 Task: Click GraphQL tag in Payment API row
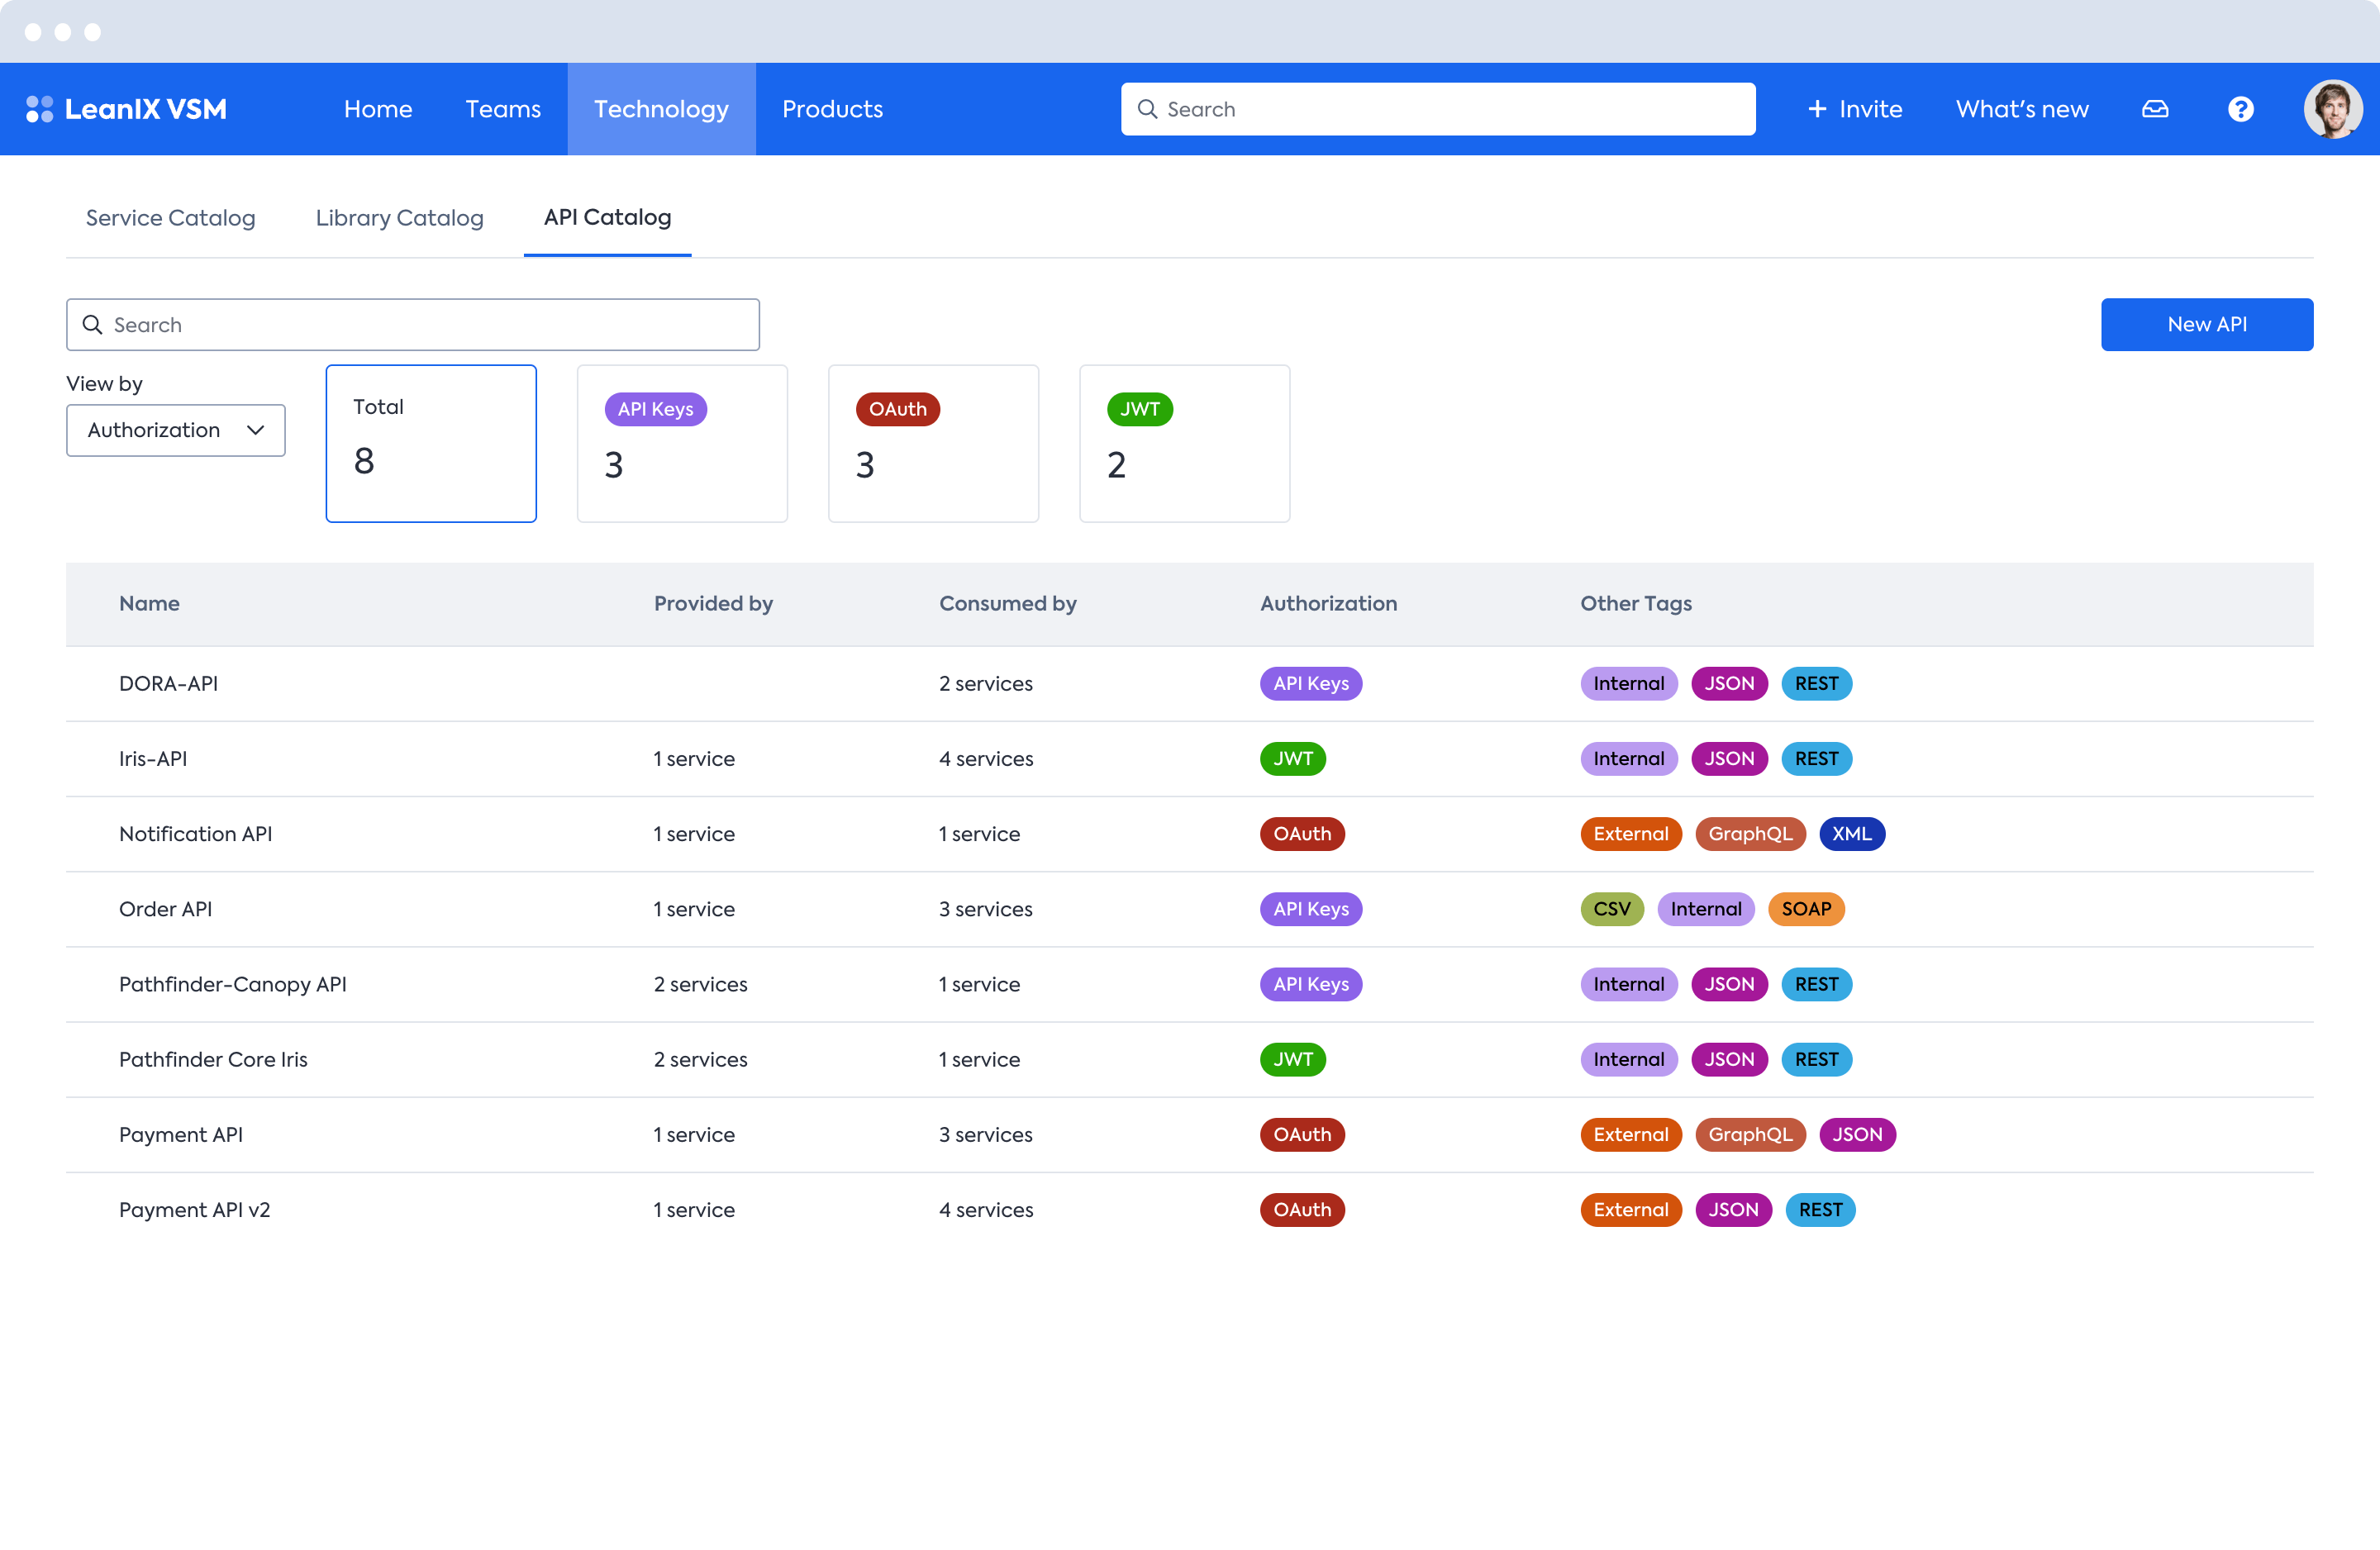(x=1750, y=1135)
